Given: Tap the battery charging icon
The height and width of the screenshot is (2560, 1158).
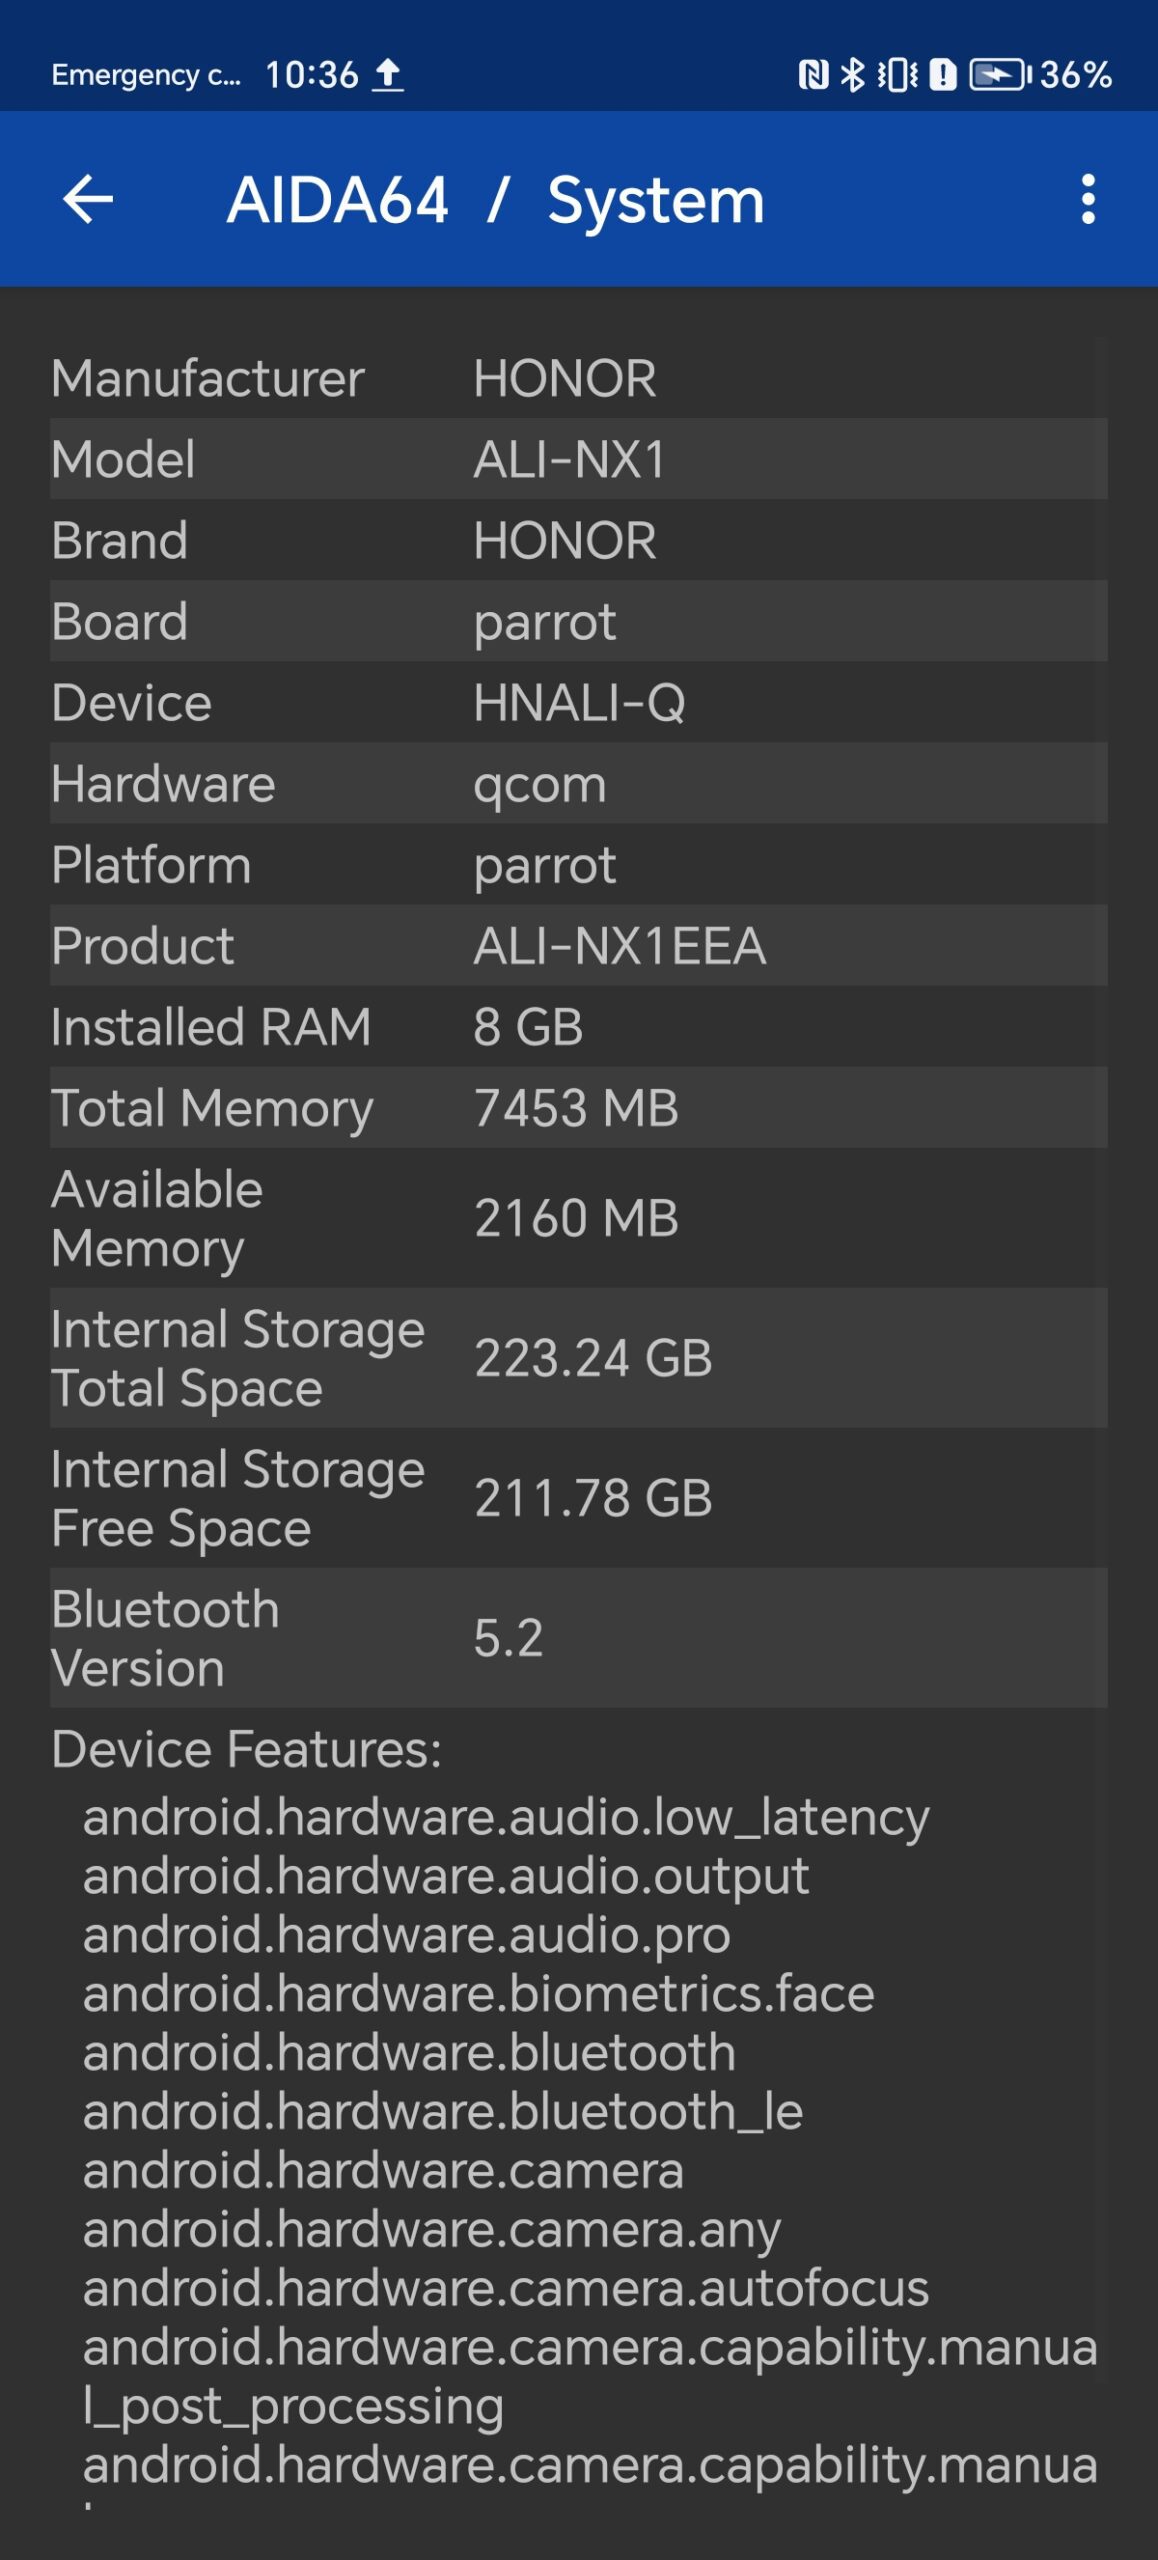Looking at the screenshot, I should tap(999, 75).
